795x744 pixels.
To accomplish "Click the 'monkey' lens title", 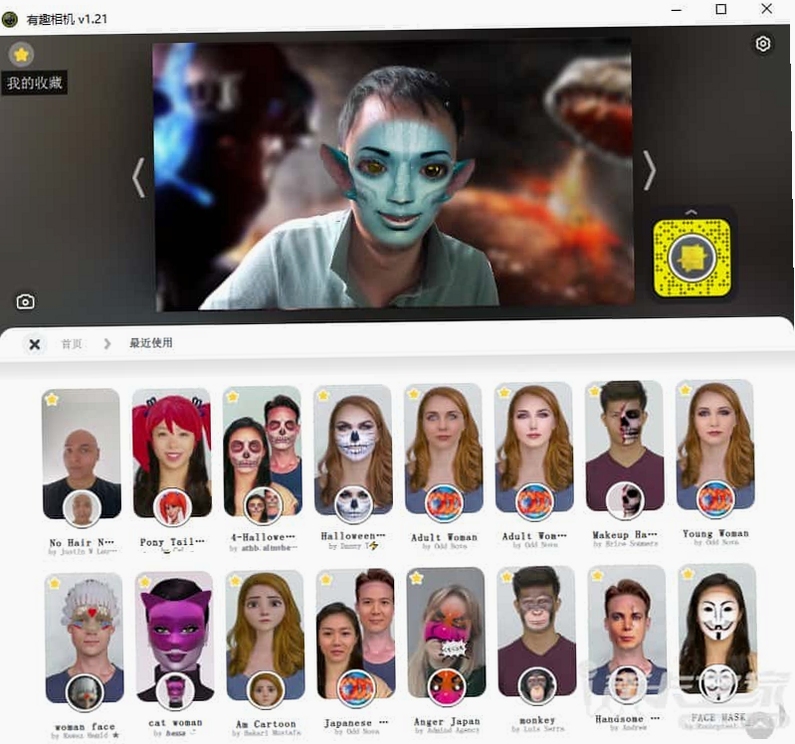I will coord(537,720).
